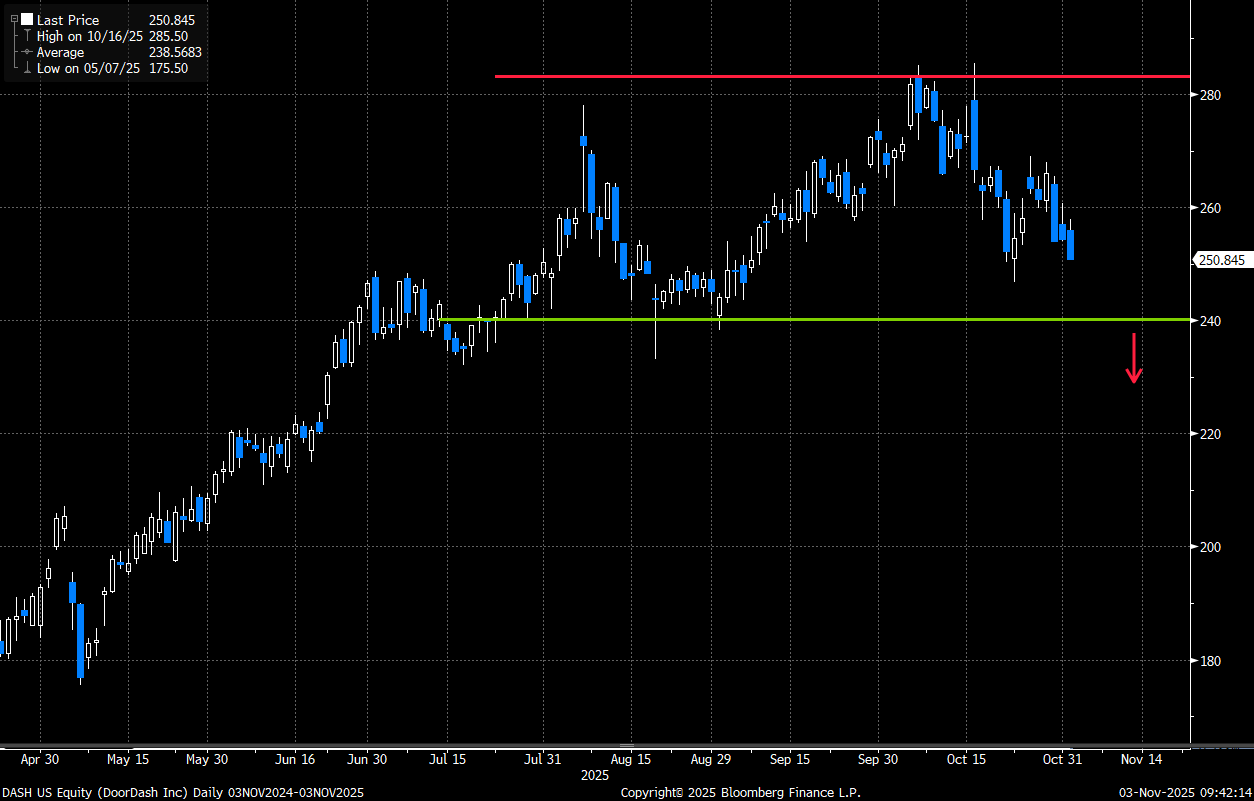
Task: Click the "Jun 30" date axis label
Action: click(366, 759)
